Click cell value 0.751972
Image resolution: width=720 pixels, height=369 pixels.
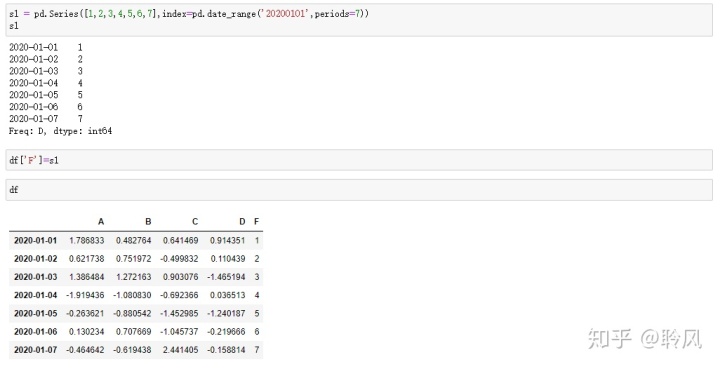pyautogui.click(x=134, y=259)
